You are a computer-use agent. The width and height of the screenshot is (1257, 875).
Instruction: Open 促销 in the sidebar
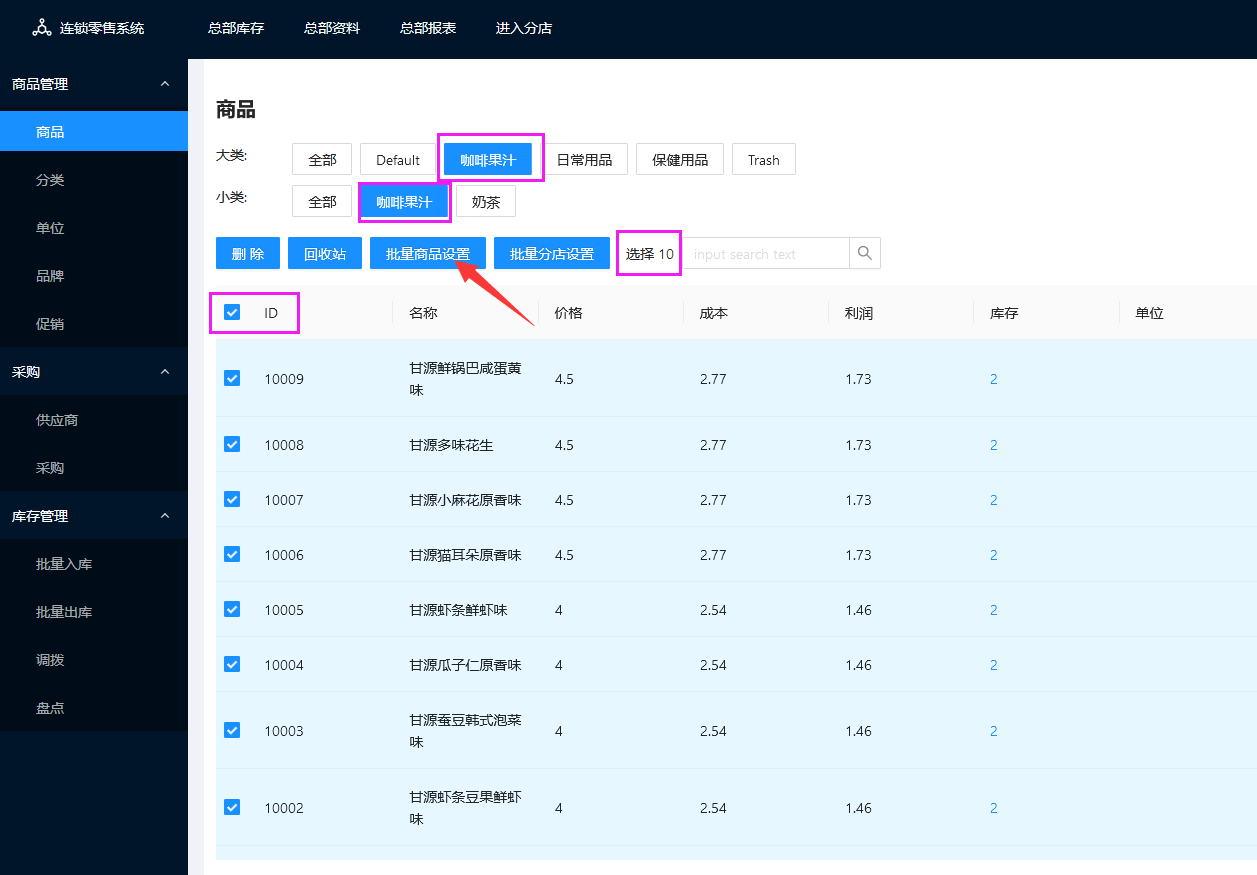click(94, 324)
